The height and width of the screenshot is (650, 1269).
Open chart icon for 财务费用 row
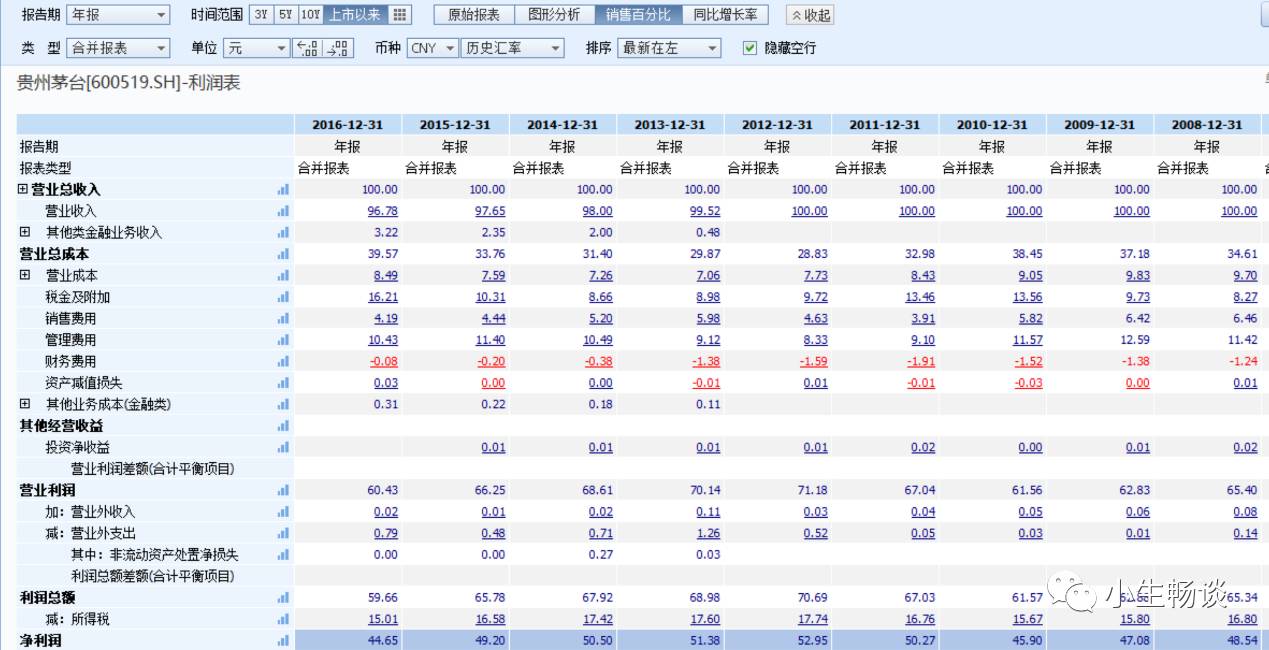tap(283, 361)
